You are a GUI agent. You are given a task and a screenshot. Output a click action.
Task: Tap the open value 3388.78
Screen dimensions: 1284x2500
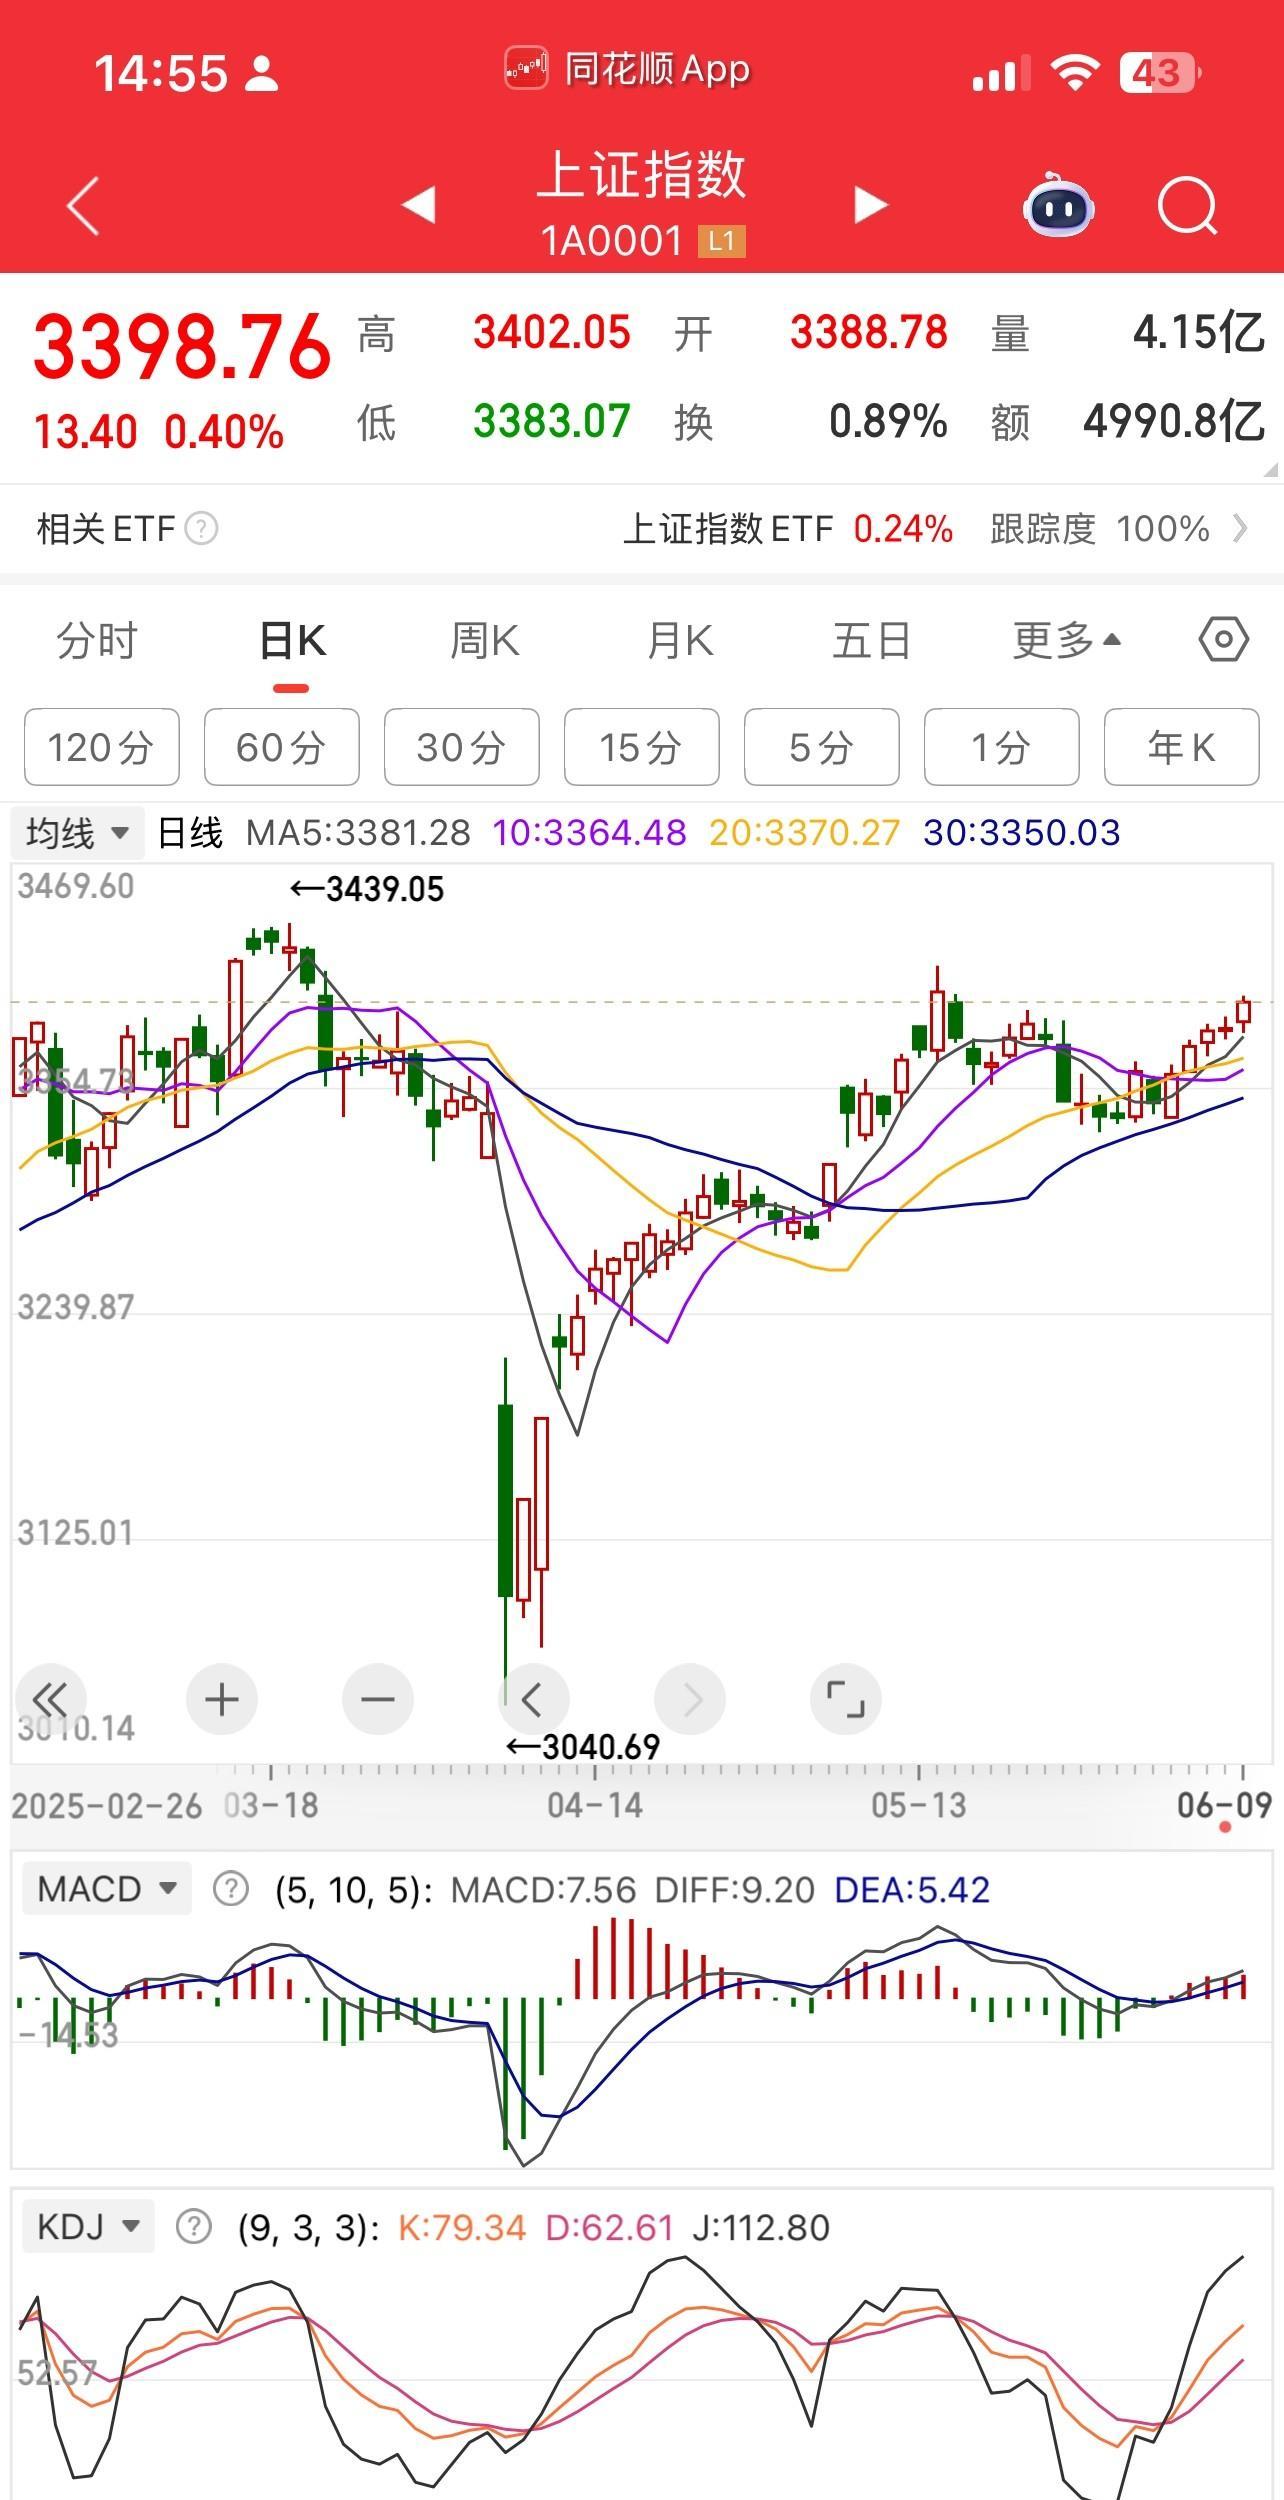868,332
